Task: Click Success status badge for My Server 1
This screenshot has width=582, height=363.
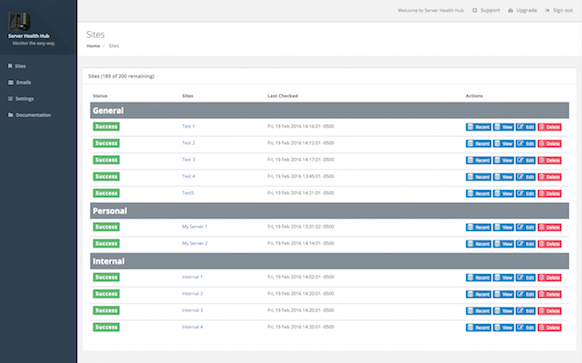Action: tap(106, 227)
